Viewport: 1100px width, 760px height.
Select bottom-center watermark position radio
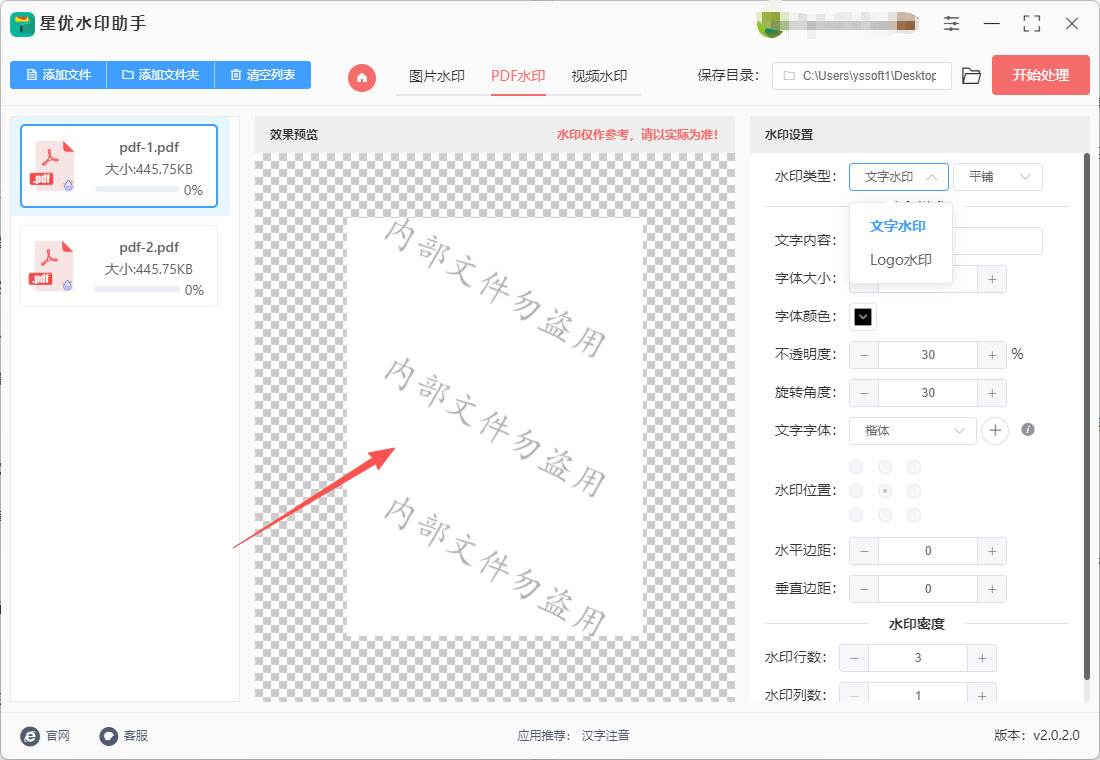click(x=885, y=515)
